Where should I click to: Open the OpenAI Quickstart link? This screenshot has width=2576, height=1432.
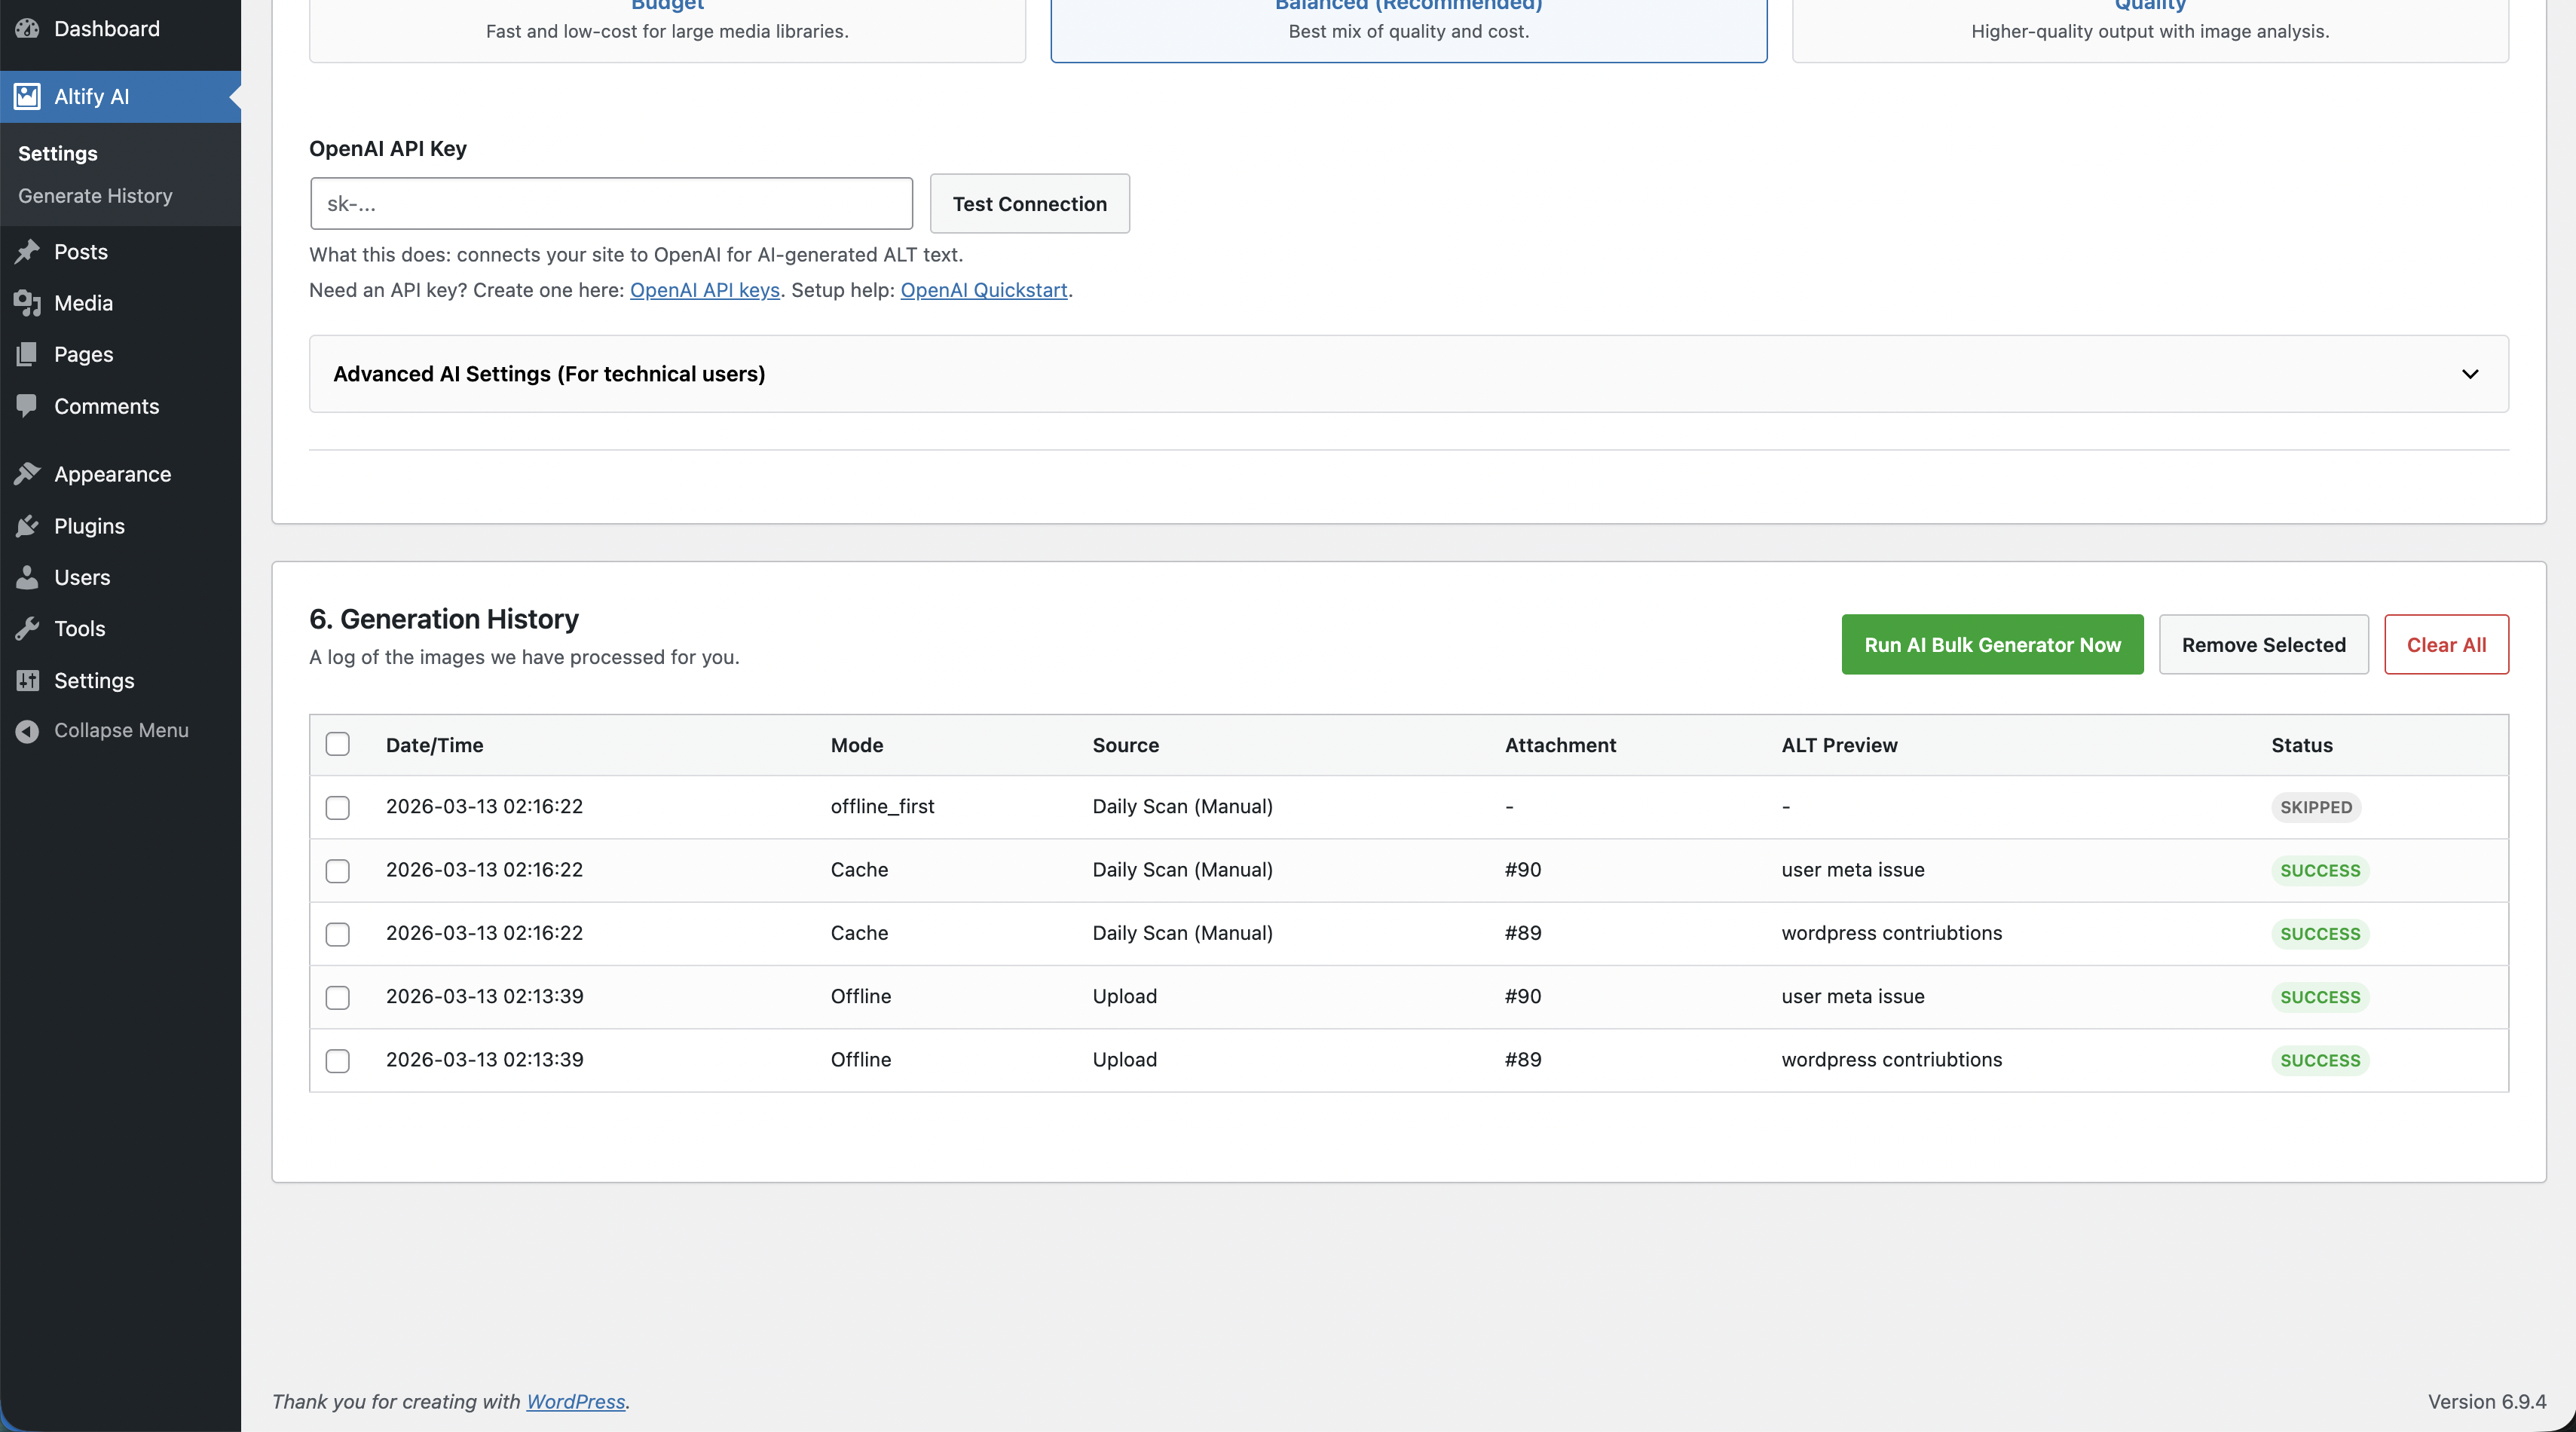[983, 290]
